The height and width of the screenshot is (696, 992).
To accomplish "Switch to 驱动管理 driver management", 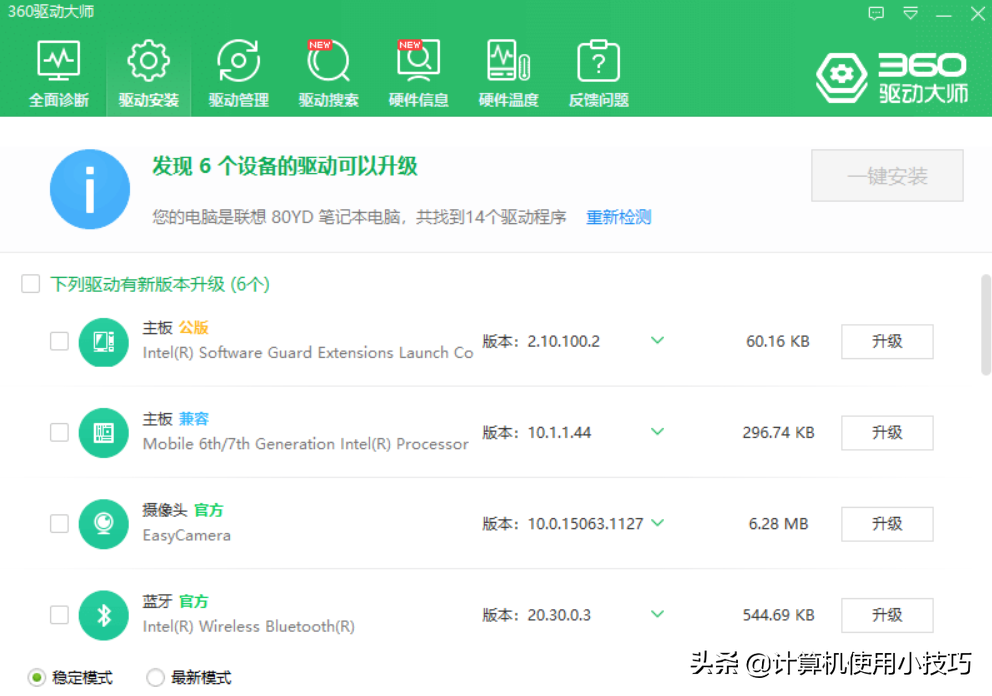I will (x=237, y=70).
